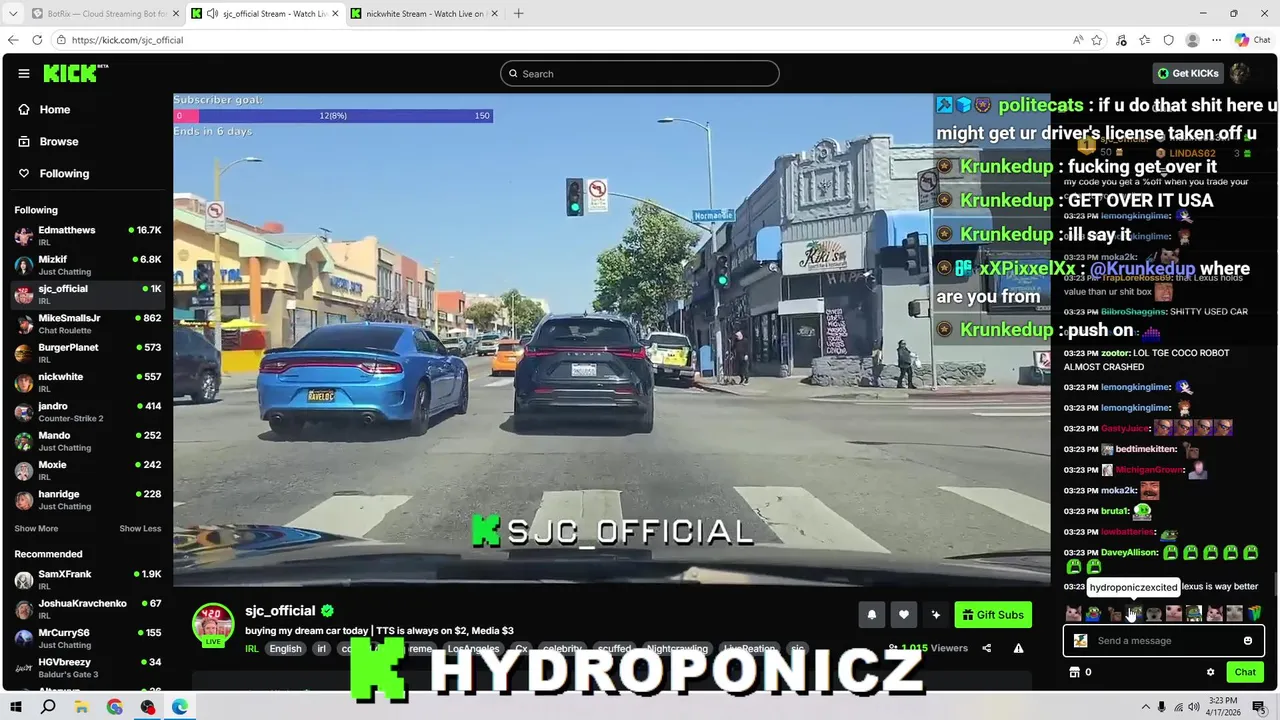1280x720 pixels.
Task: Open Windows taskbar search
Action: click(48, 707)
